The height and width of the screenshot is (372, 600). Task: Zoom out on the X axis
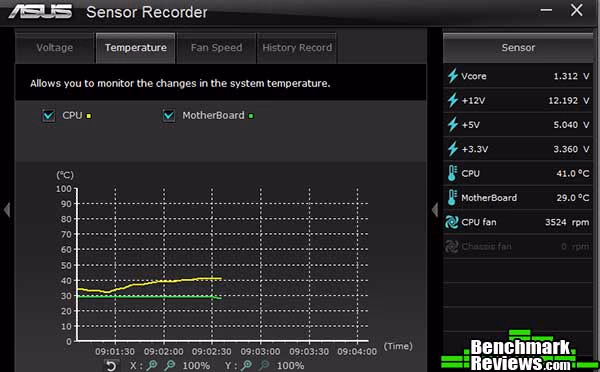click(x=170, y=365)
